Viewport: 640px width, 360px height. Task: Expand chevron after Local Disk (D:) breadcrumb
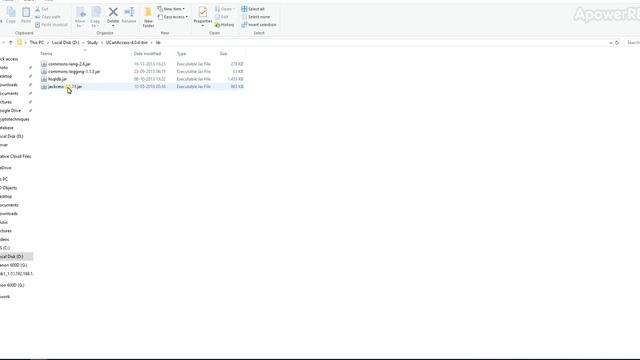click(83, 42)
